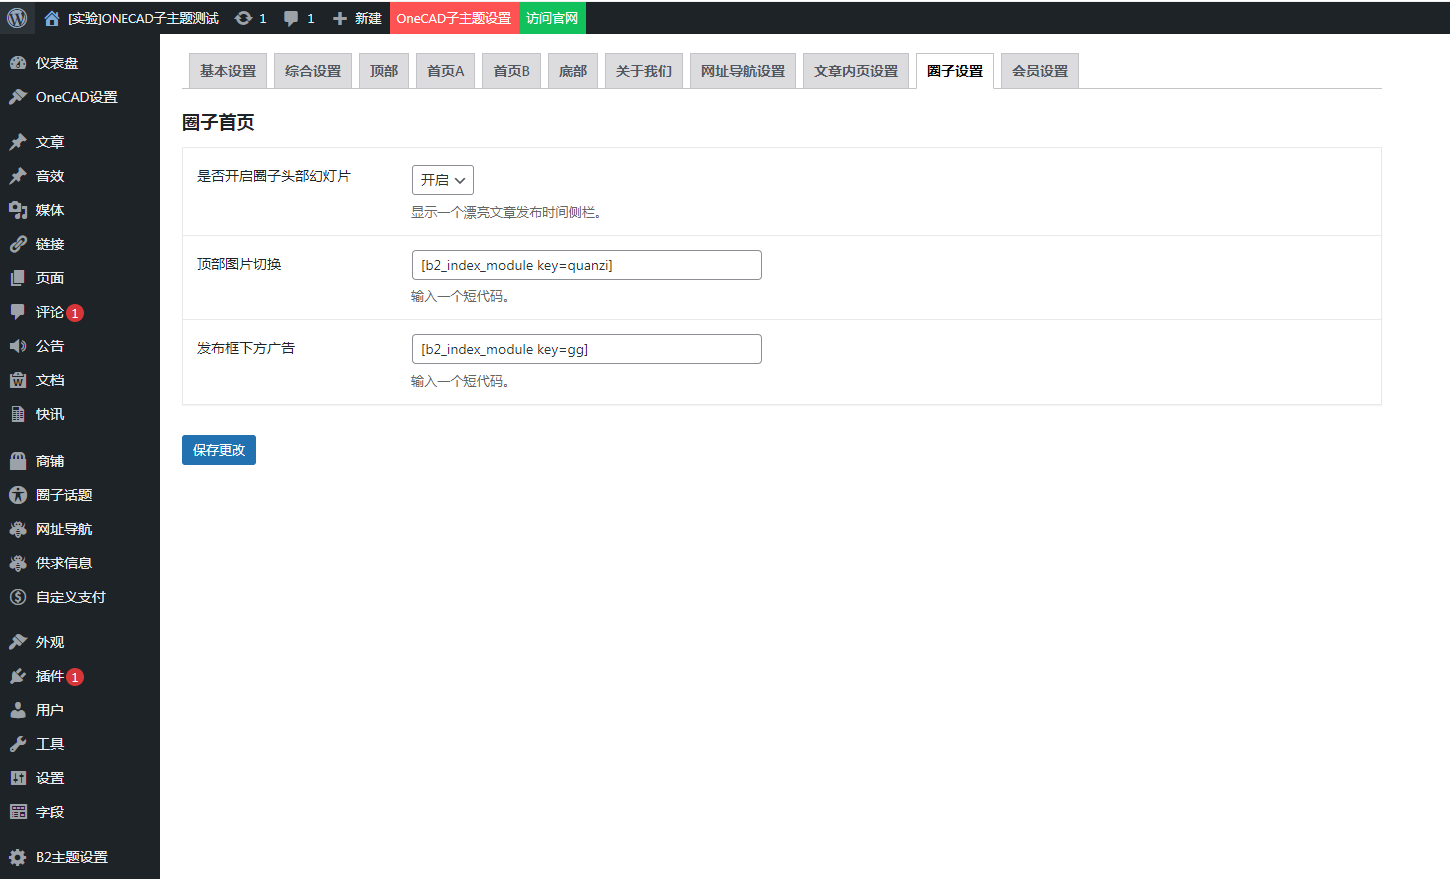Click the 顶部图片切换 shortcode field

587,265
